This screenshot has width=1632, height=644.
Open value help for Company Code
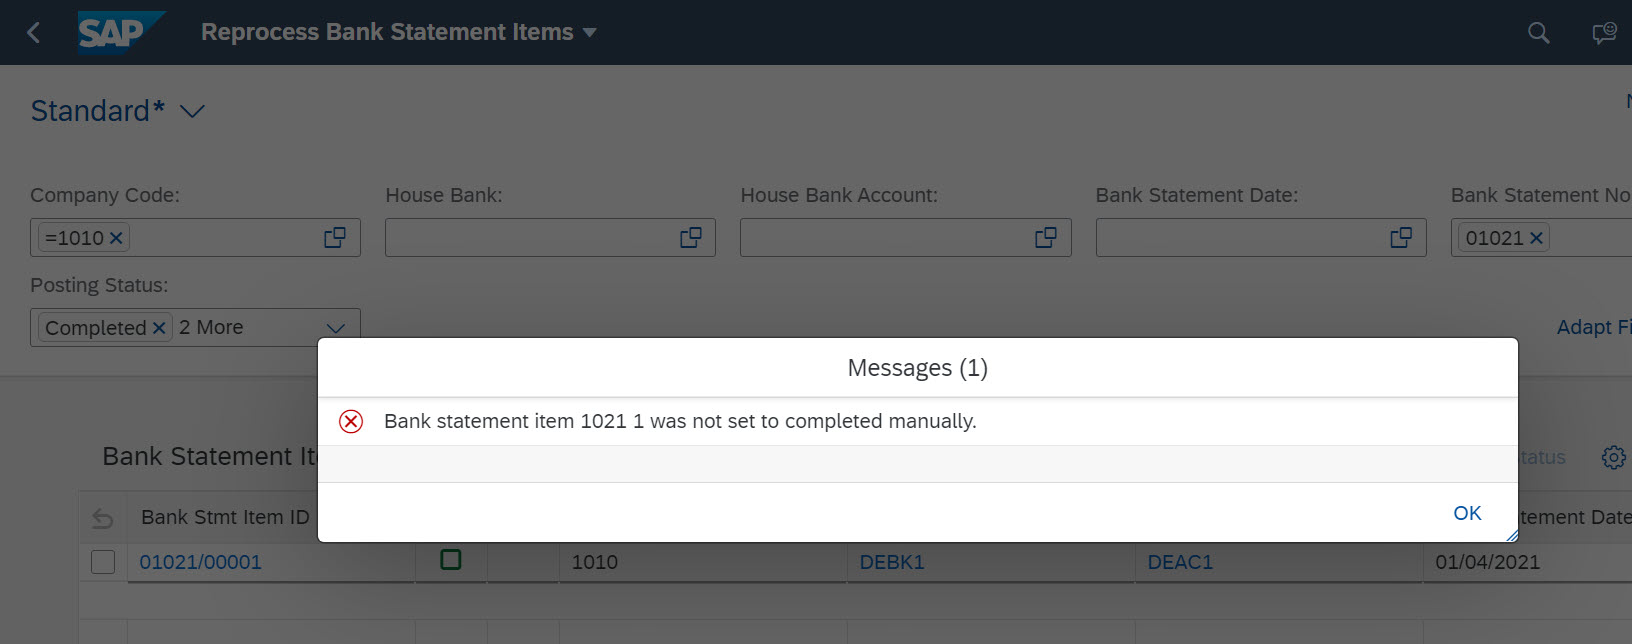[x=335, y=238]
